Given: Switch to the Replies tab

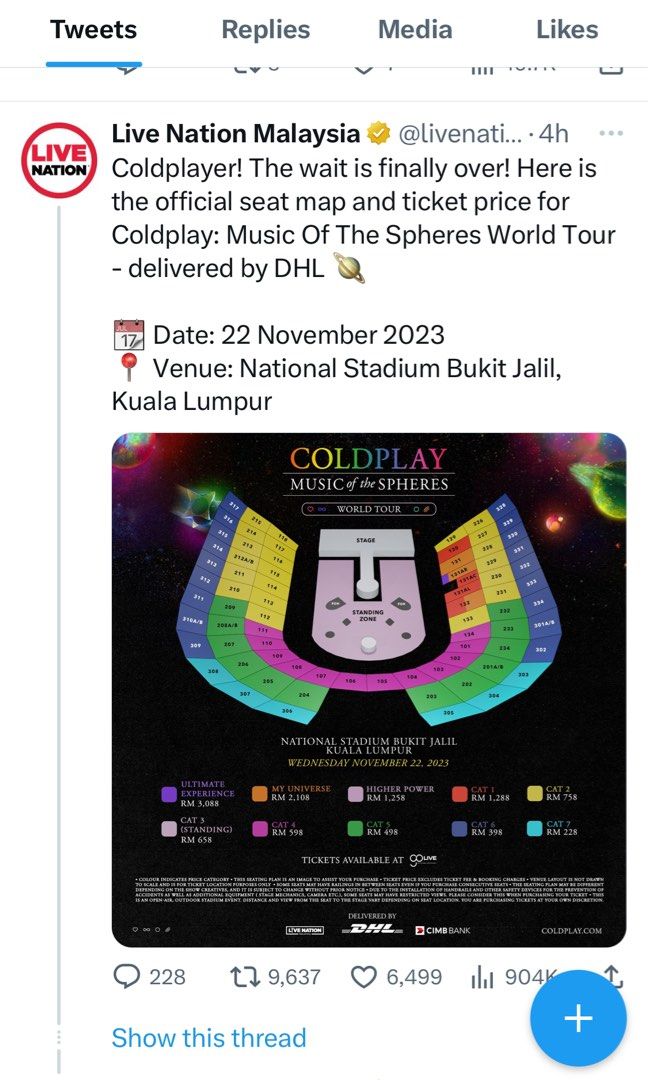Looking at the screenshot, I should click(x=265, y=30).
